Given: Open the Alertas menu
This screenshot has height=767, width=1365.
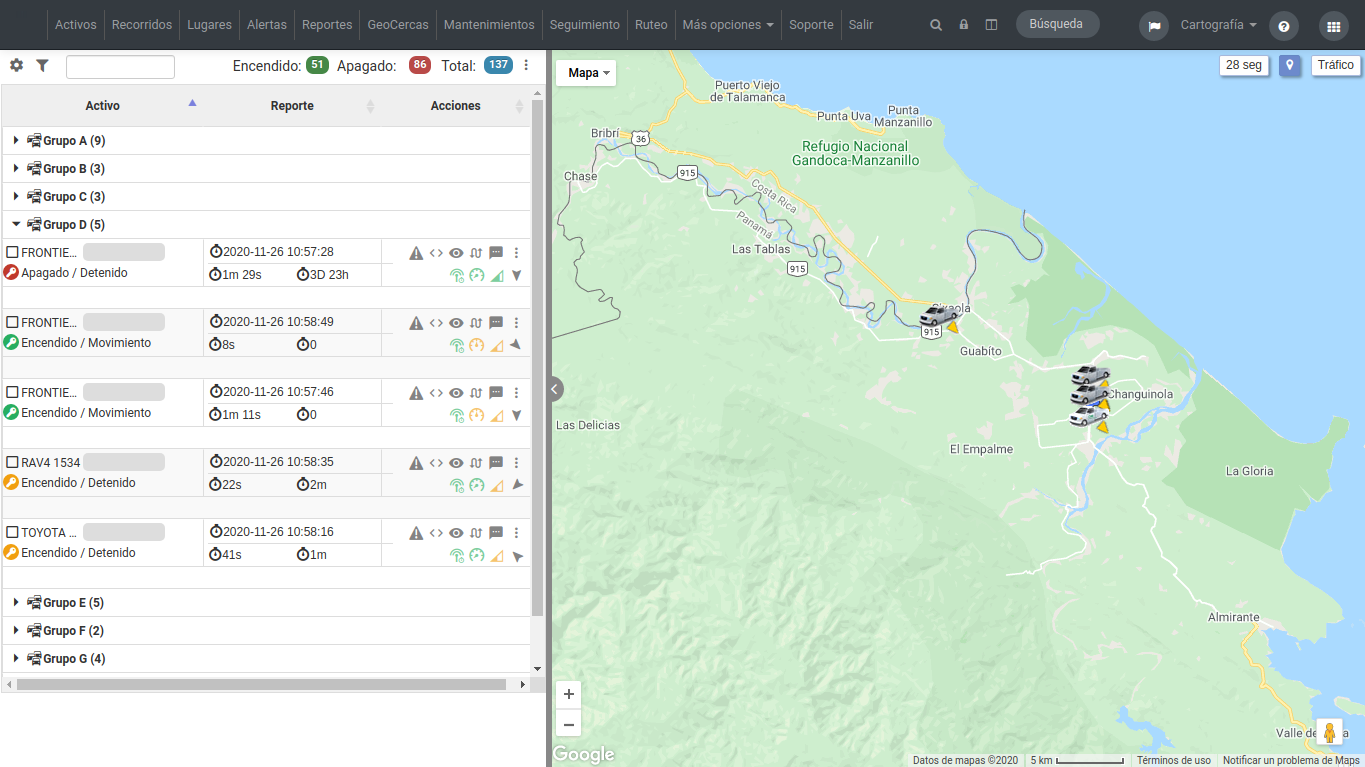Looking at the screenshot, I should point(267,25).
